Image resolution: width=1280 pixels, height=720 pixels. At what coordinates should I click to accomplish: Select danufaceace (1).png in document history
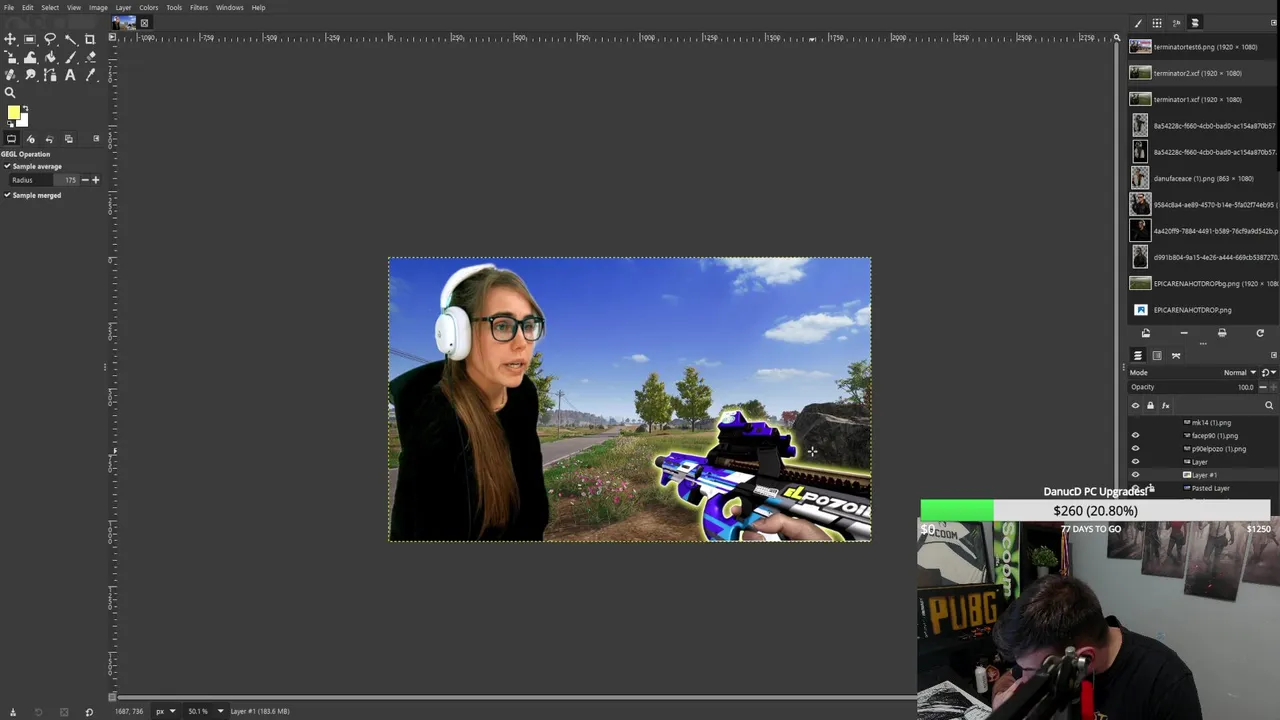[x=1200, y=178]
